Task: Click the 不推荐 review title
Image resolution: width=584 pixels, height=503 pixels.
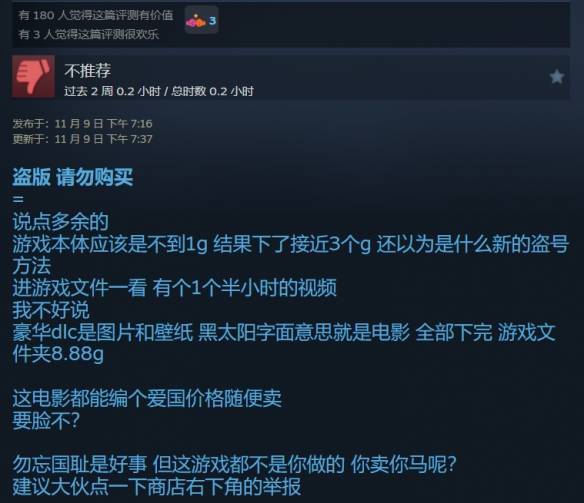Action: tap(88, 71)
